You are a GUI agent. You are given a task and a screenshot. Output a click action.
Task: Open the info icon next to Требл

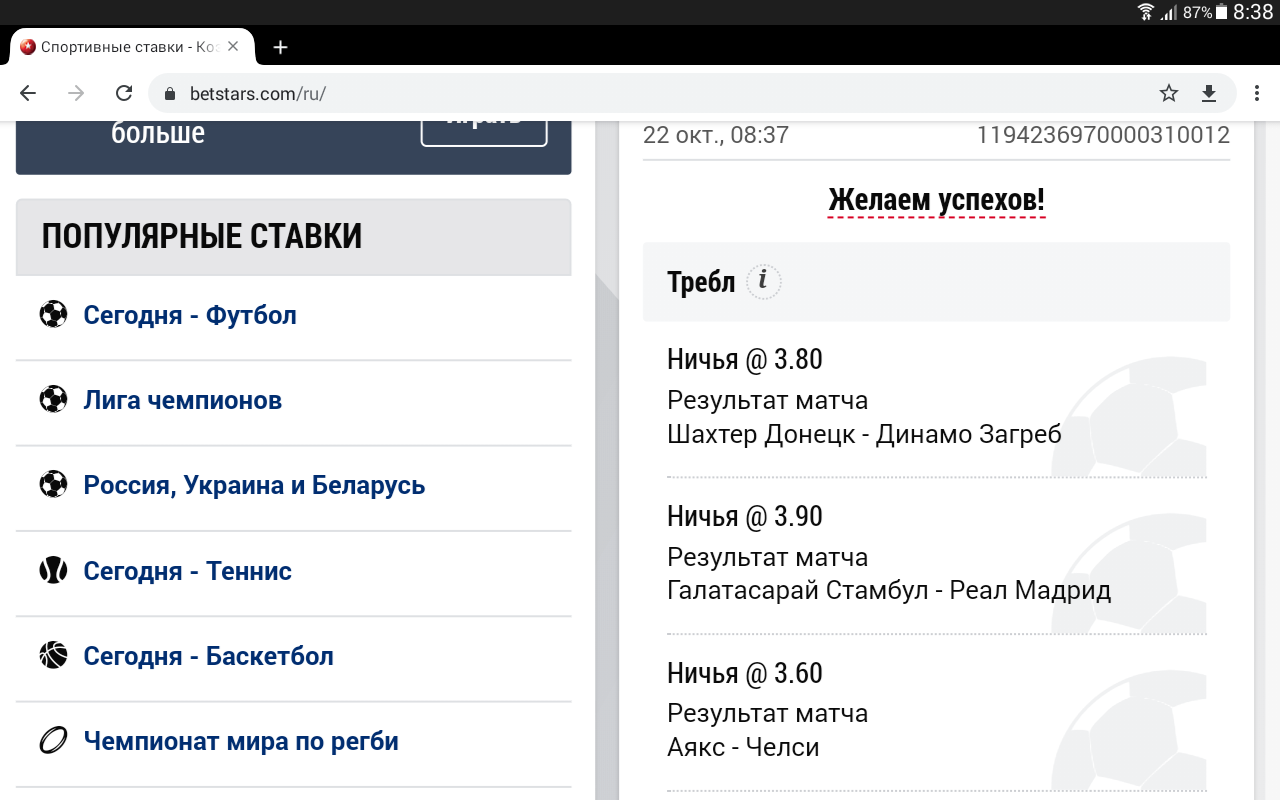click(x=764, y=282)
